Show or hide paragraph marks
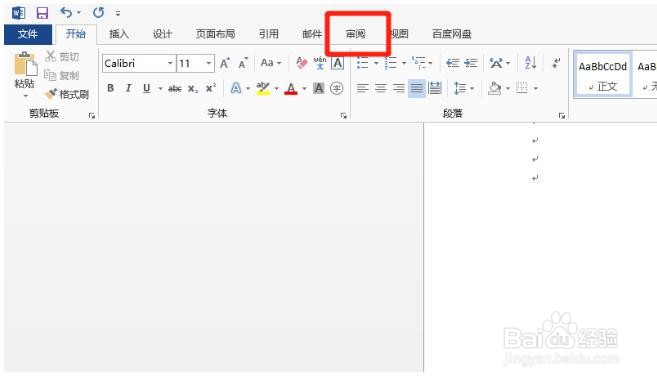 tap(556, 63)
